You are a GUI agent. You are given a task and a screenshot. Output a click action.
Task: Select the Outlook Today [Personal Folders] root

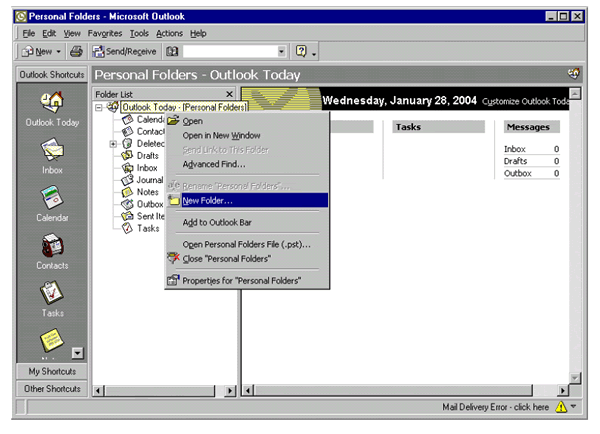click(x=184, y=107)
